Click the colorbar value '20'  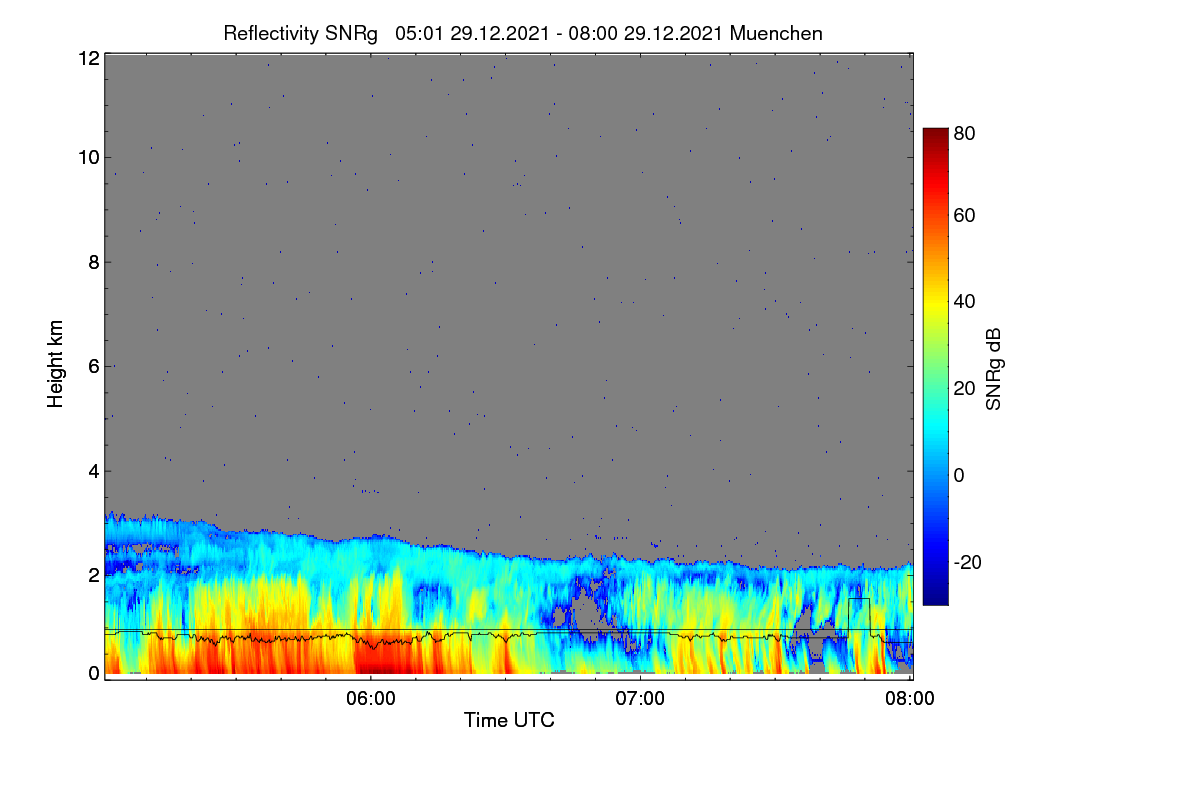tap(965, 389)
